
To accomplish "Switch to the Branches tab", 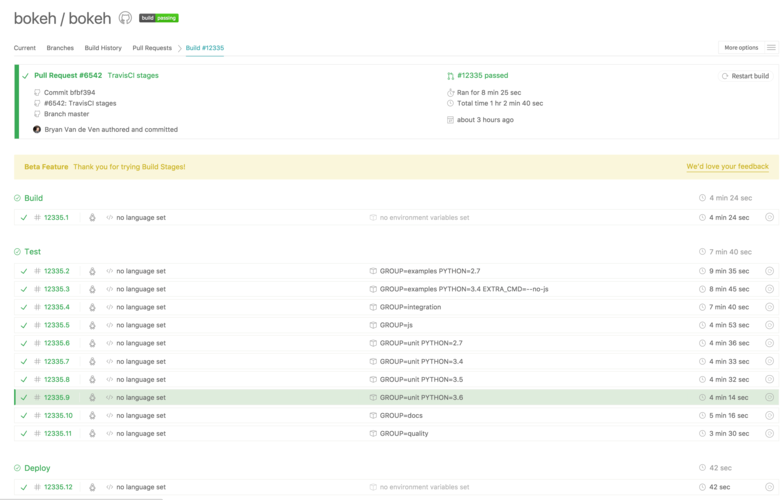I will (x=60, y=48).
